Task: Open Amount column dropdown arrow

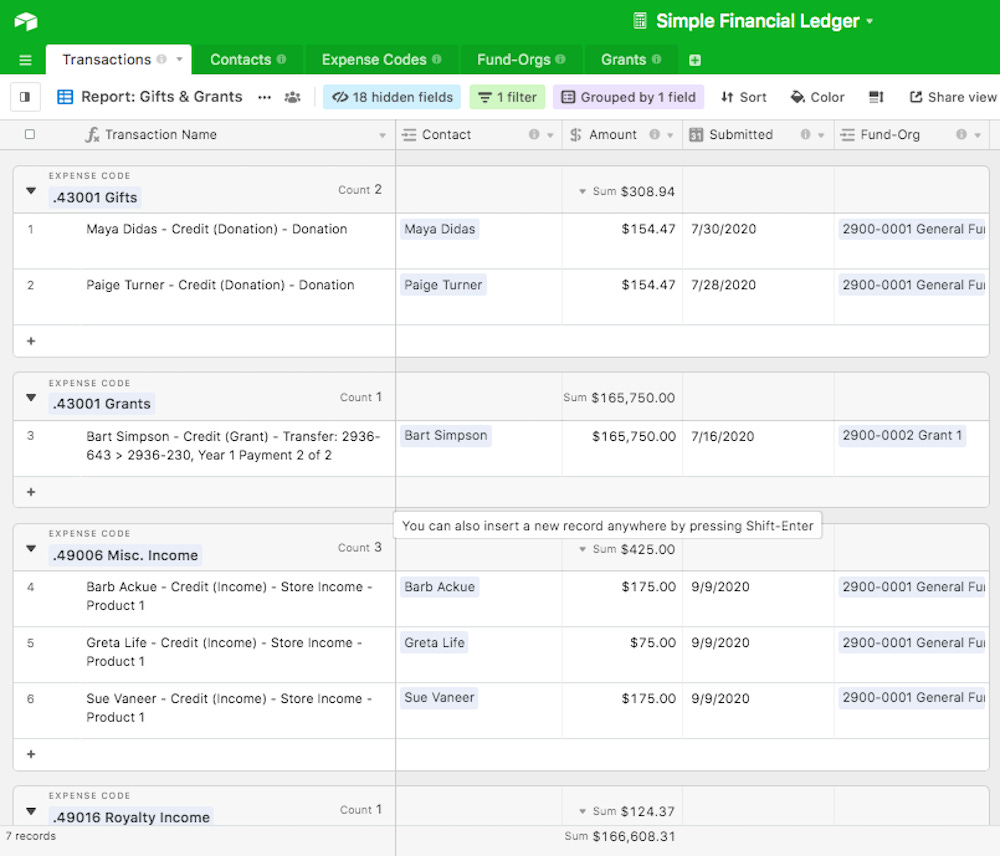Action: coord(670,135)
